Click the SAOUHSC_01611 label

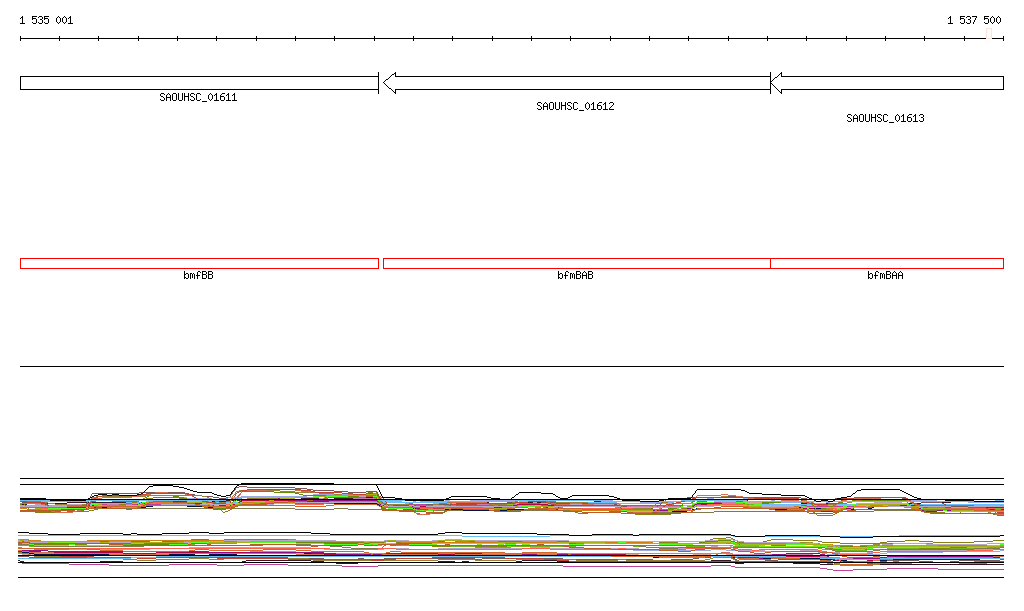pos(198,97)
